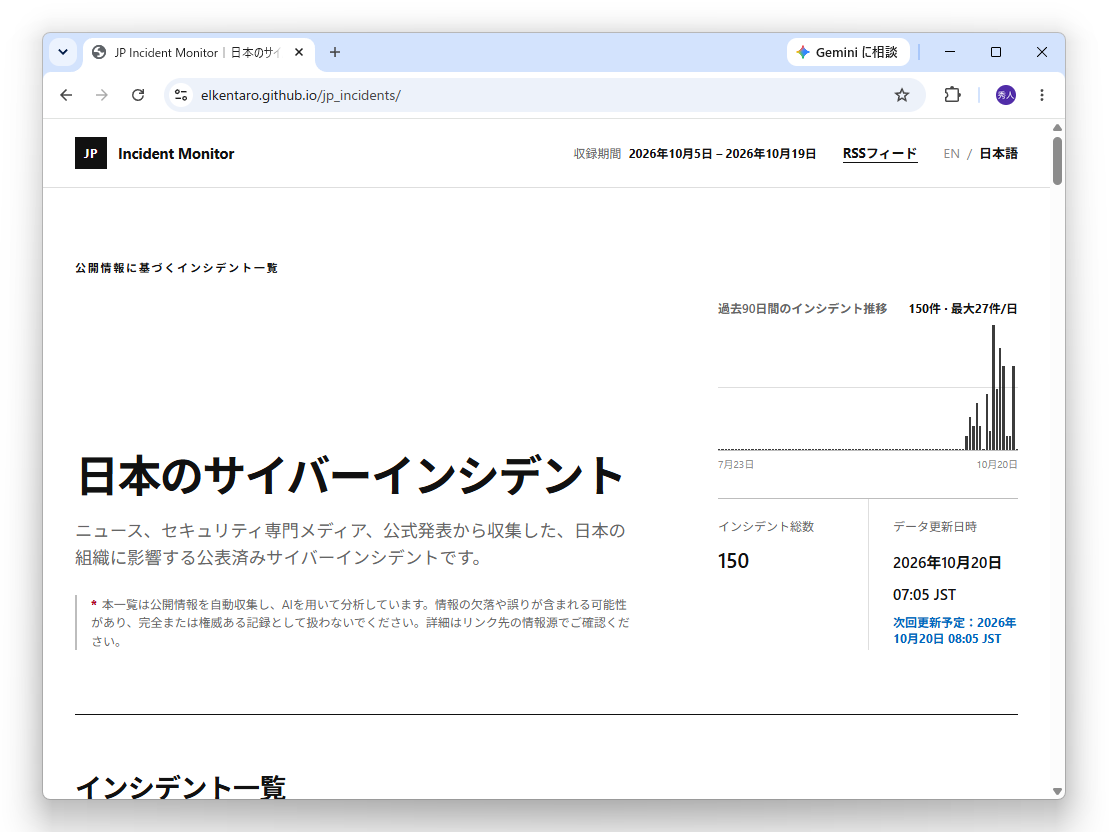
Task: Go back with the back arrow
Action: 66,95
